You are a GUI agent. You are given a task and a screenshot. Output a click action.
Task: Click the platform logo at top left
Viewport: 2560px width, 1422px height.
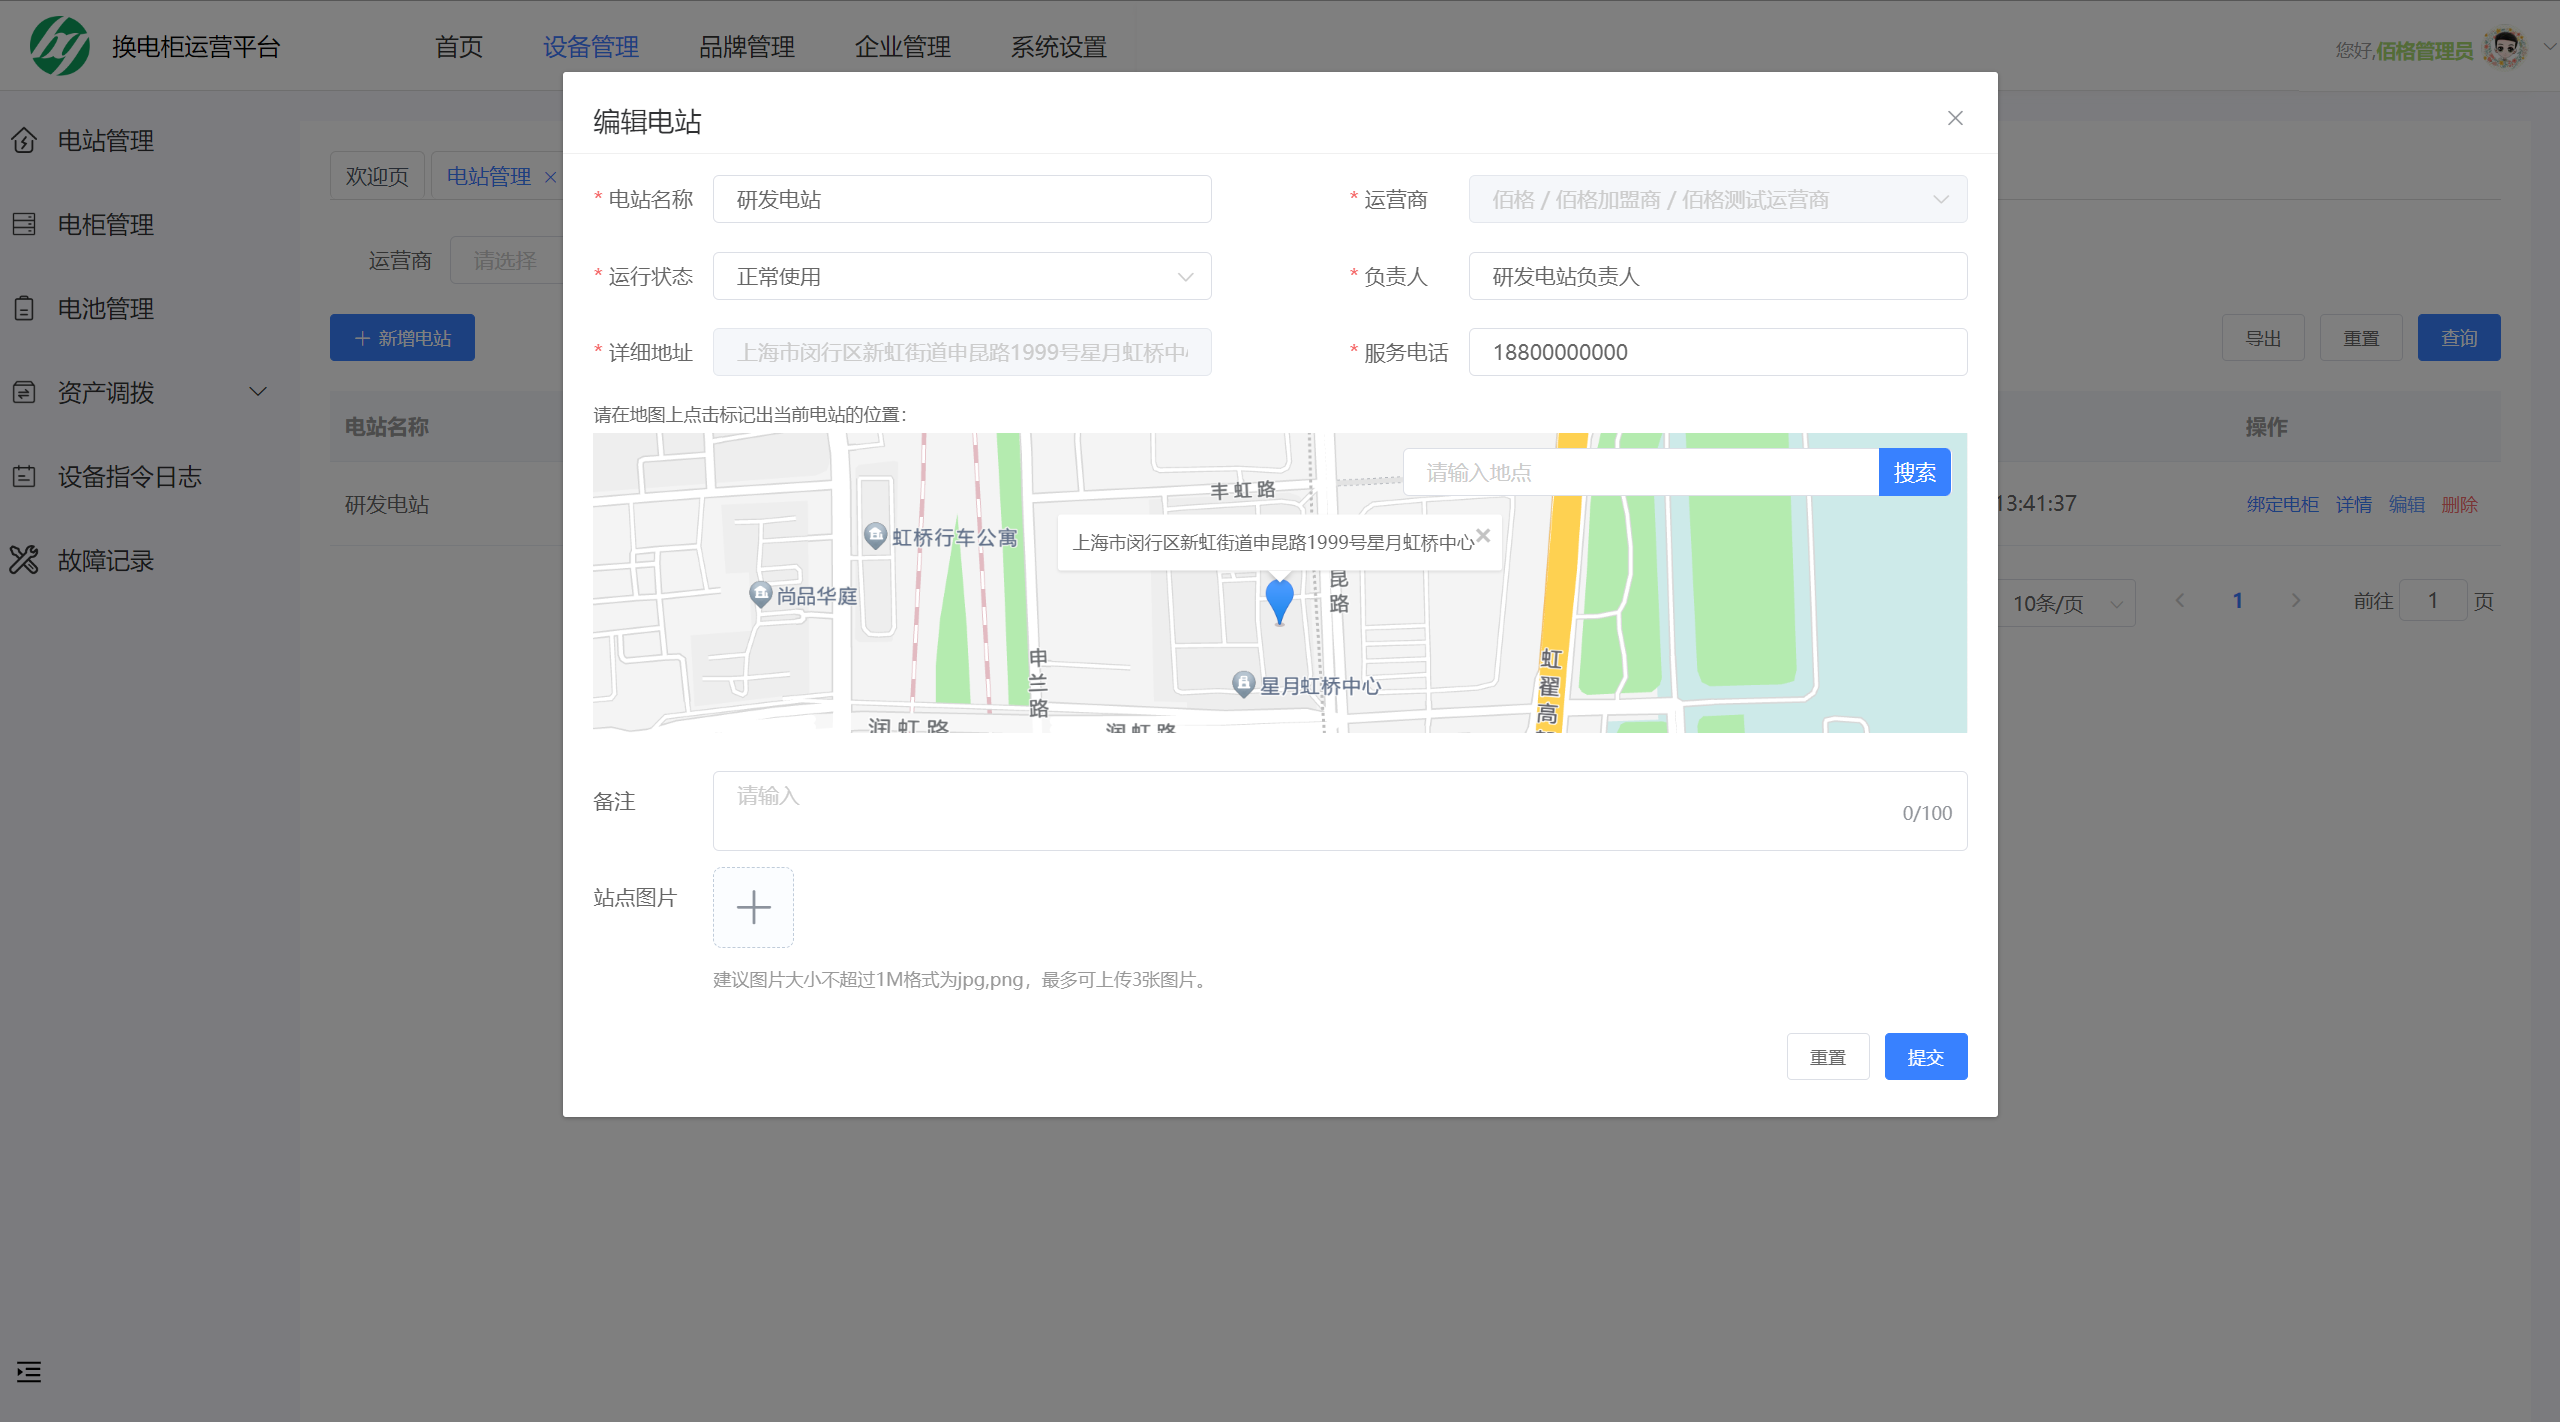pyautogui.click(x=60, y=45)
